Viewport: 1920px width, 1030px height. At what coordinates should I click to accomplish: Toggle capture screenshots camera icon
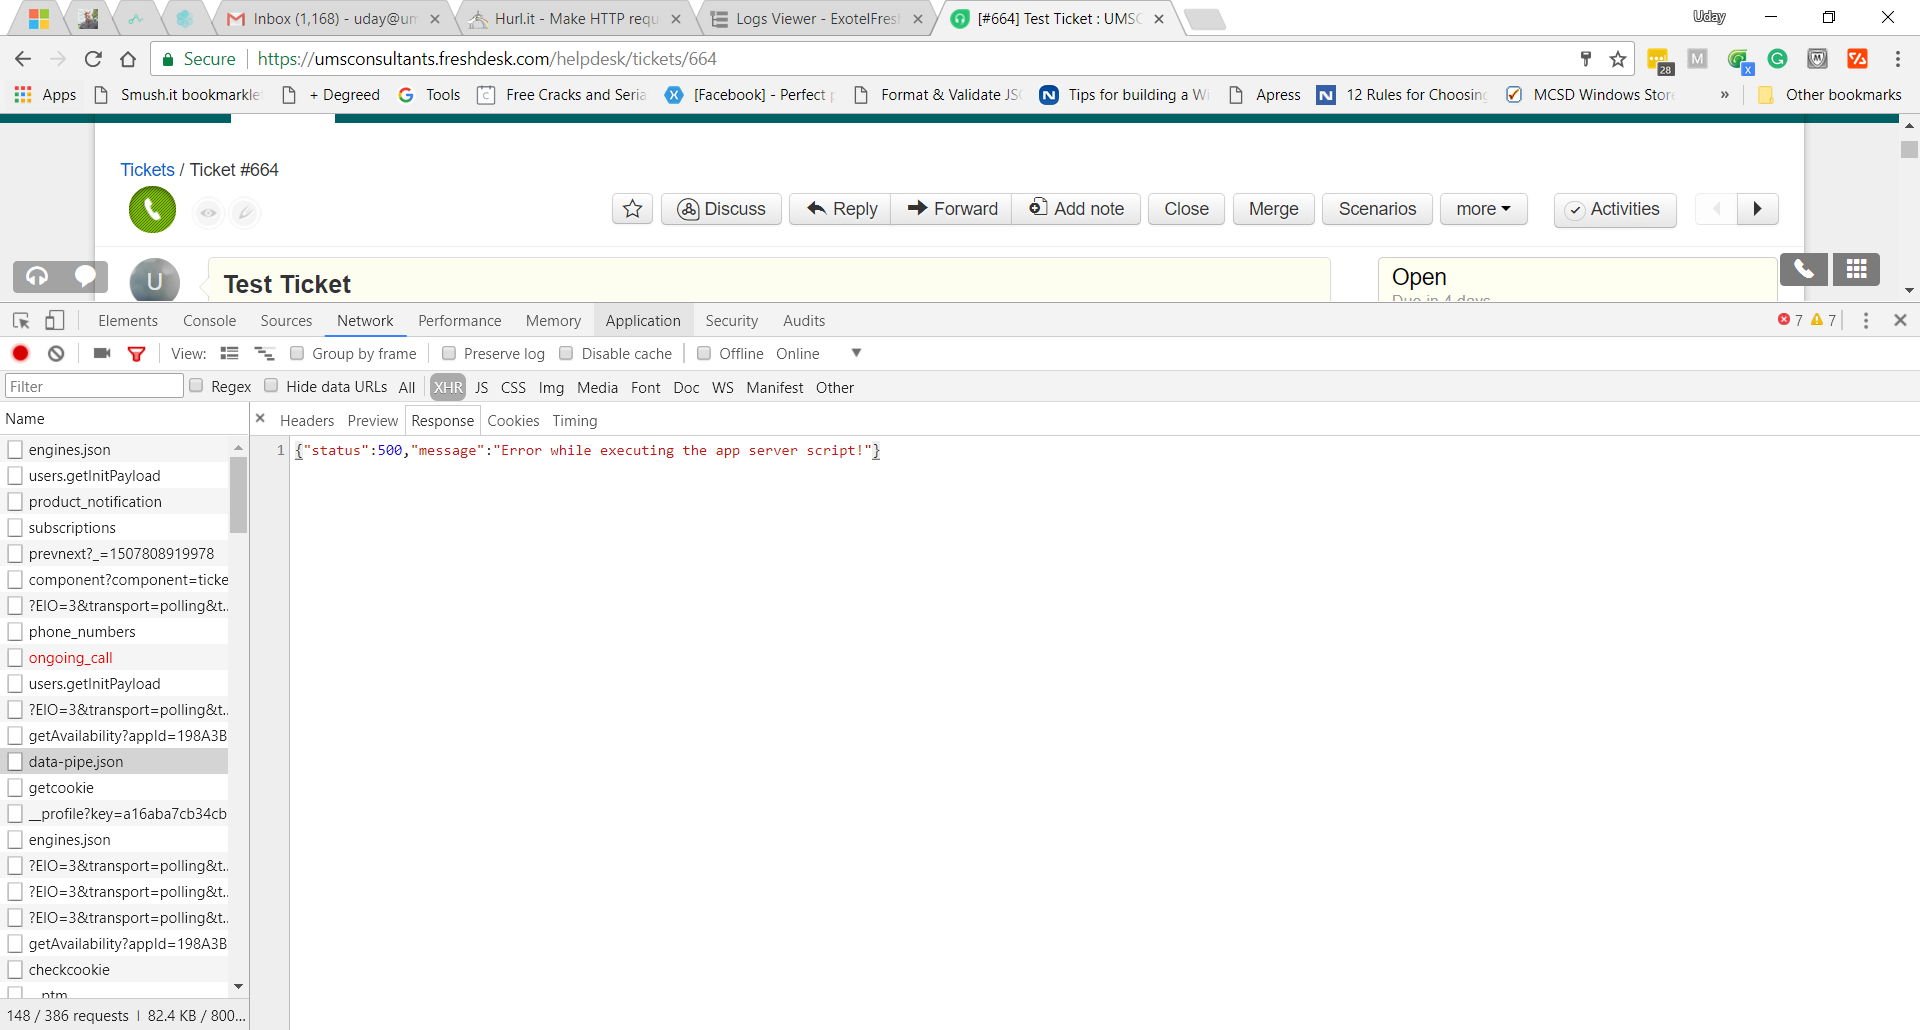click(101, 353)
